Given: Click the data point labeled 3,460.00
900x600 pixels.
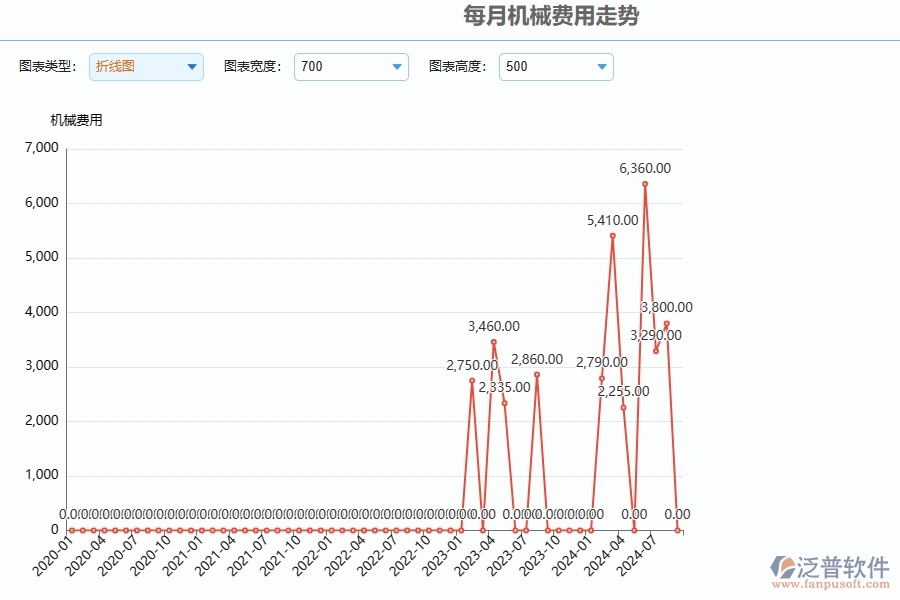Looking at the screenshot, I should 492,342.
